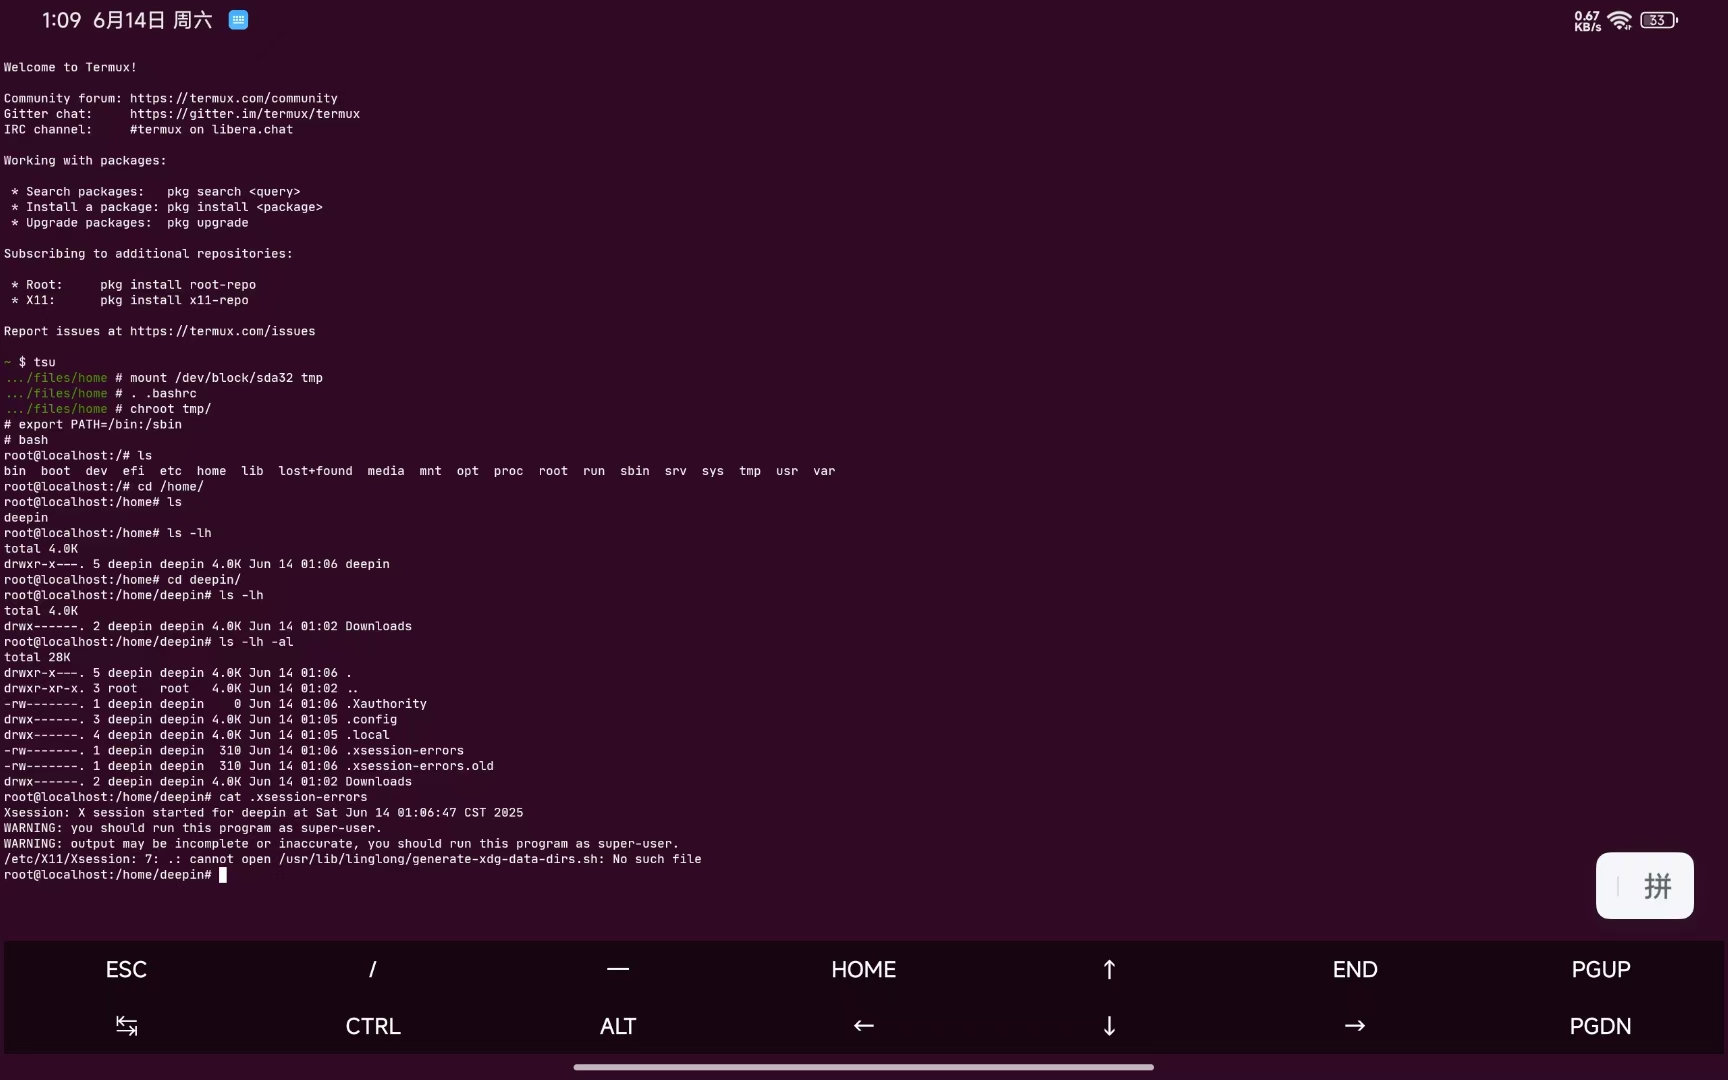
Task: Tap the navigation gesture bar
Action: pyautogui.click(x=864, y=1067)
